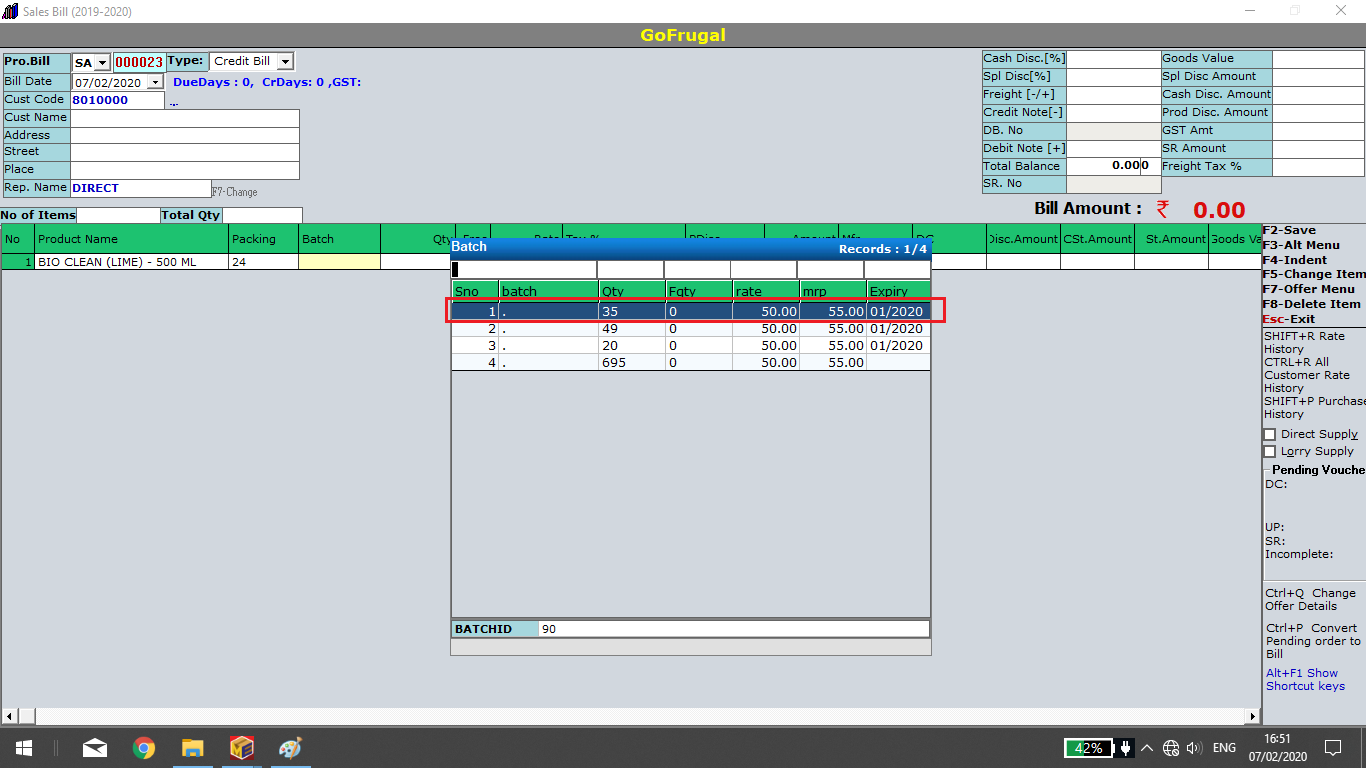
Task: Open the SA bill prefix dropdown
Action: click(102, 63)
